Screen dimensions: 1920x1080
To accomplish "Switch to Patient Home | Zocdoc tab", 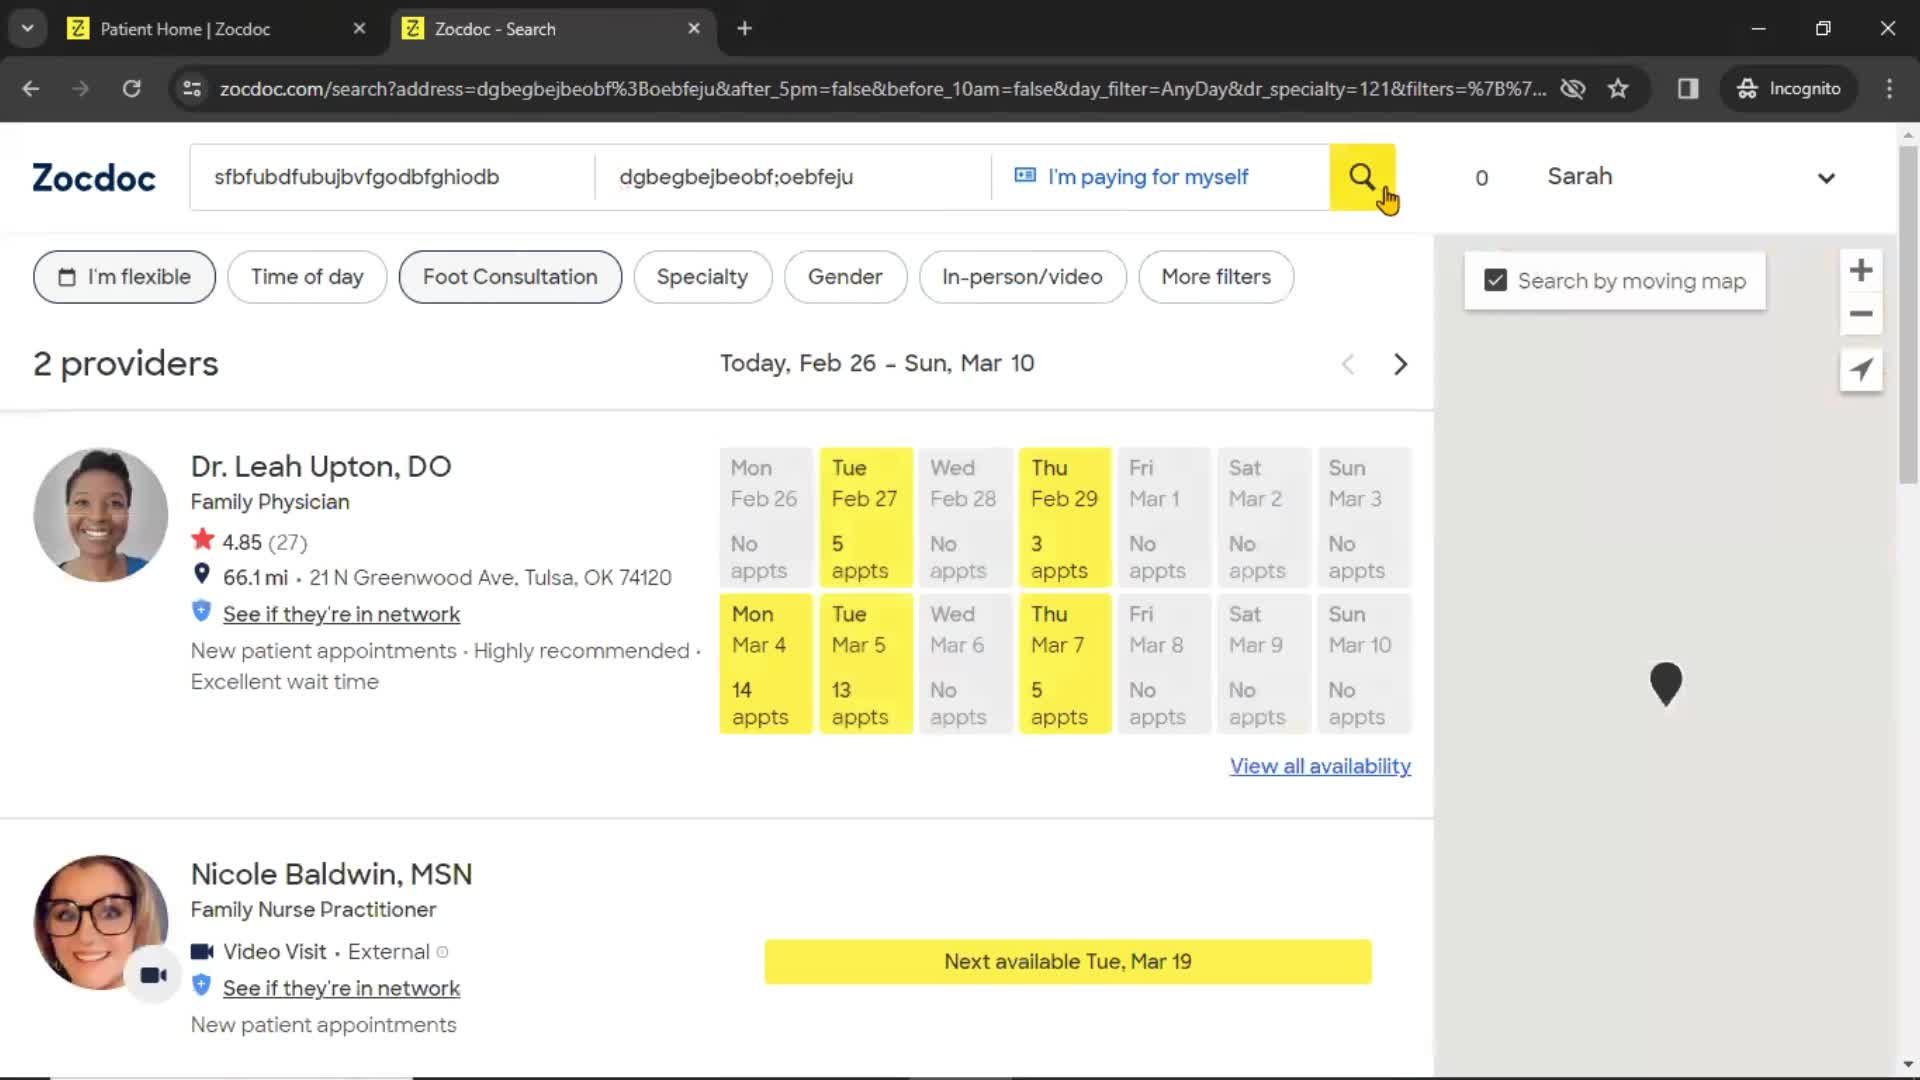I will [214, 29].
